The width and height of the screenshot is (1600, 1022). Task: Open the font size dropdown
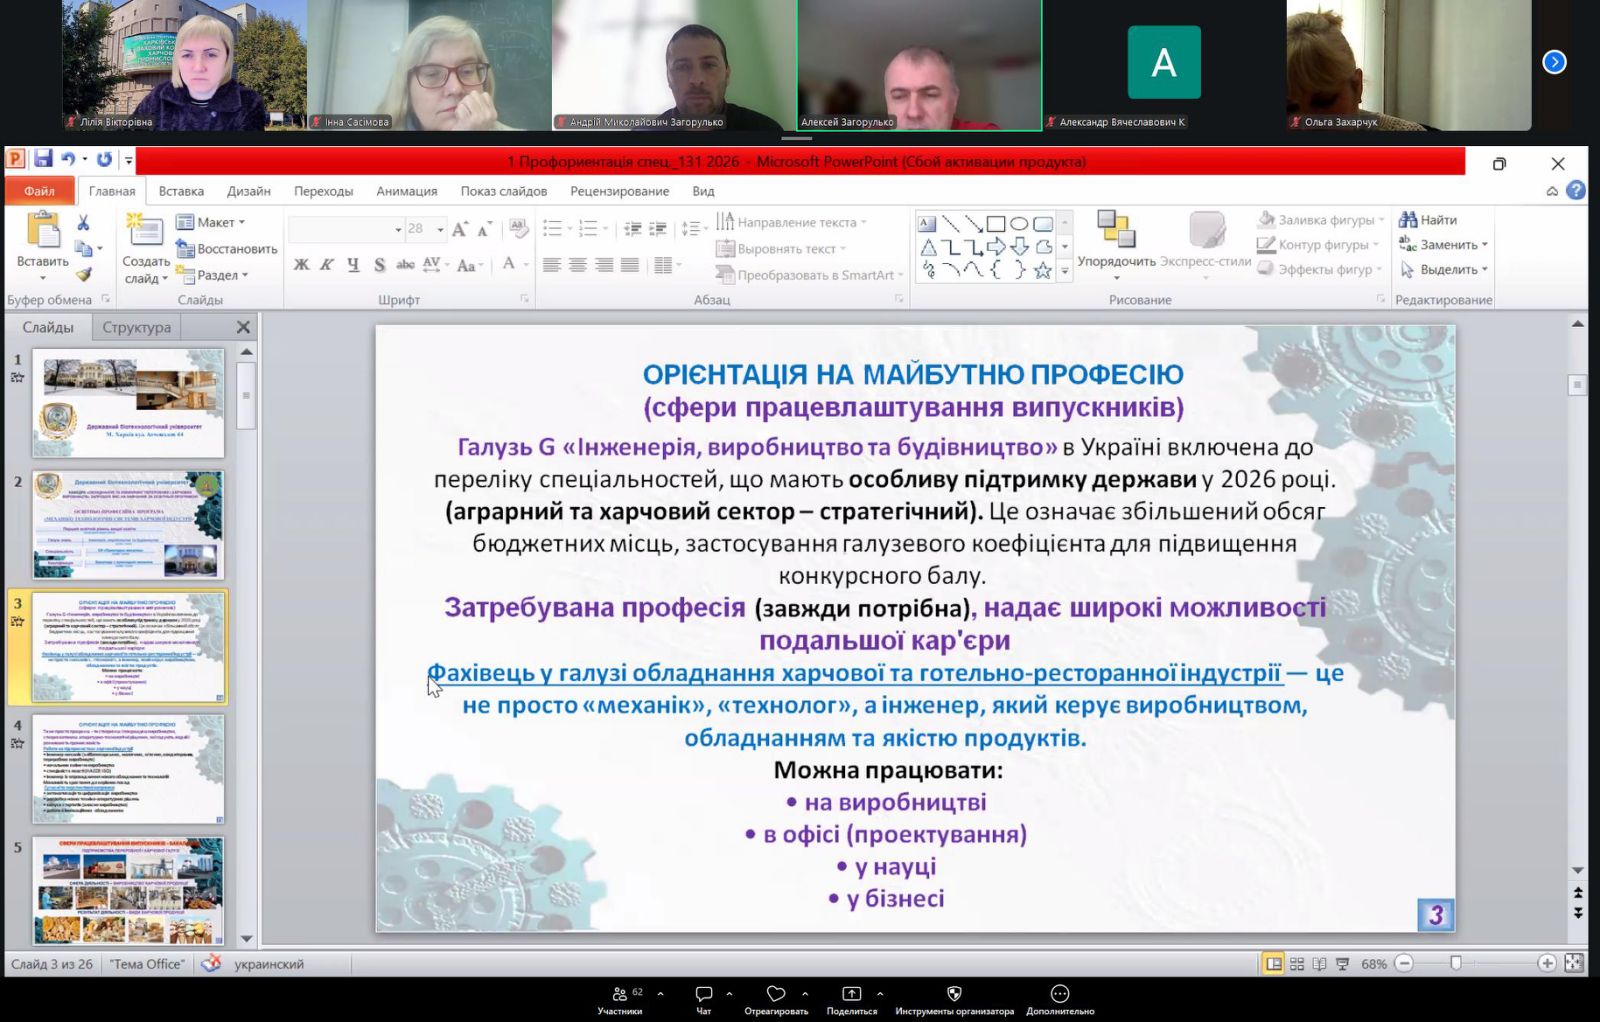(x=440, y=229)
